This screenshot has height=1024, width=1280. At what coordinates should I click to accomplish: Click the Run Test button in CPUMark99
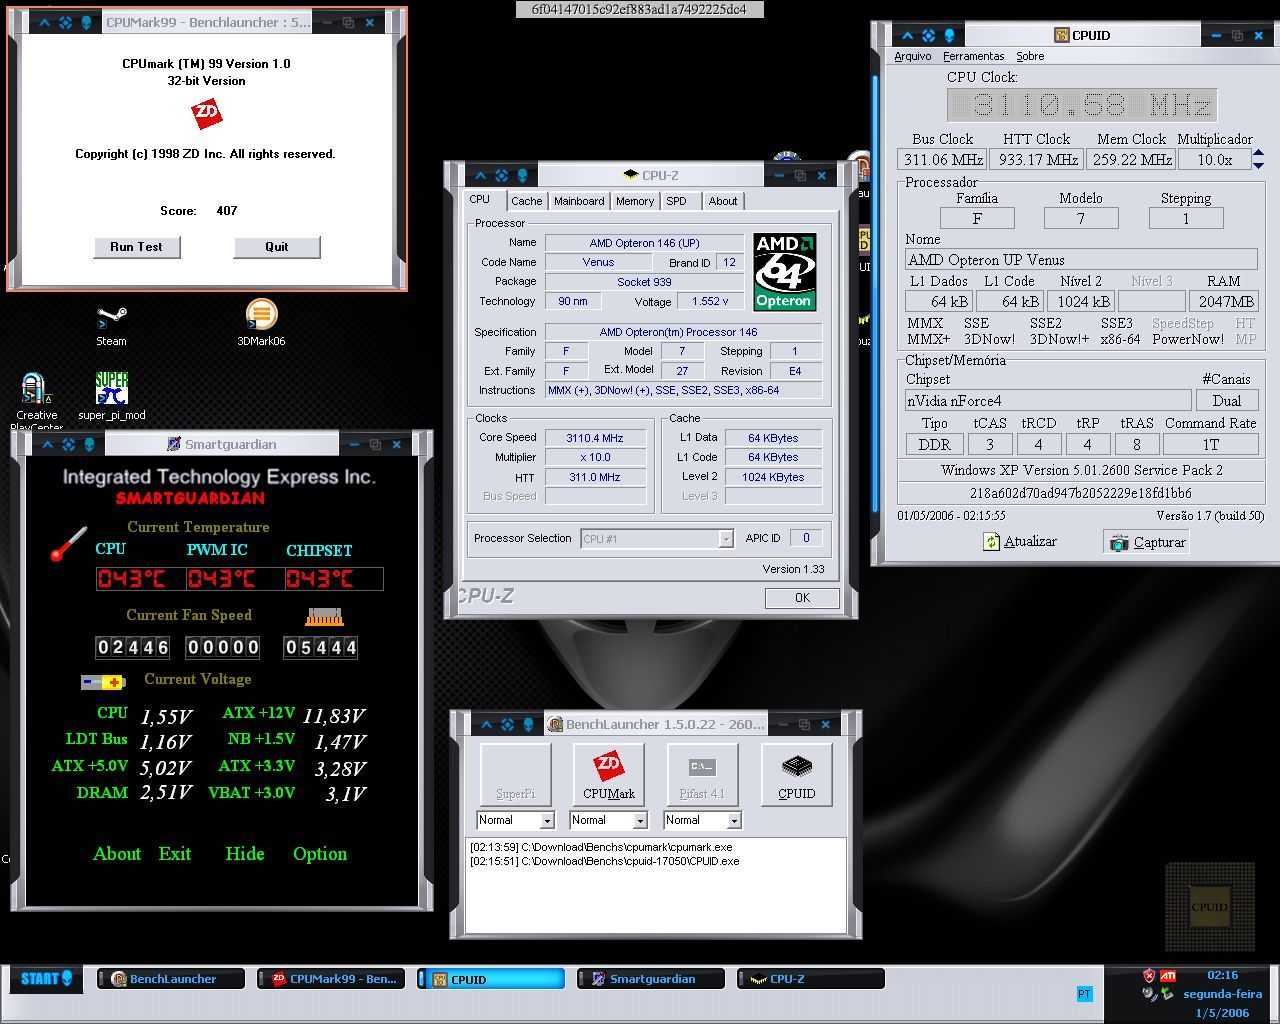[137, 247]
